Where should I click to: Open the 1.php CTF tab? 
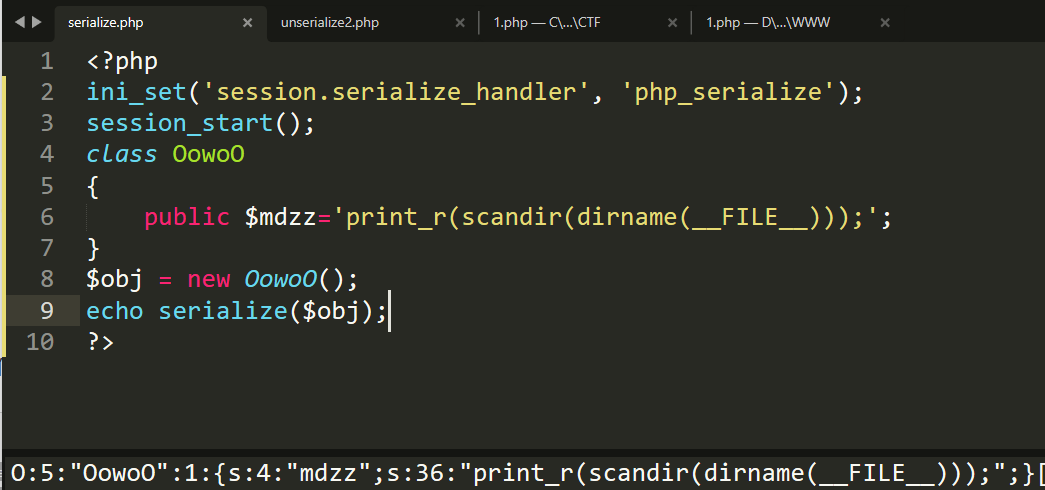pos(547,23)
